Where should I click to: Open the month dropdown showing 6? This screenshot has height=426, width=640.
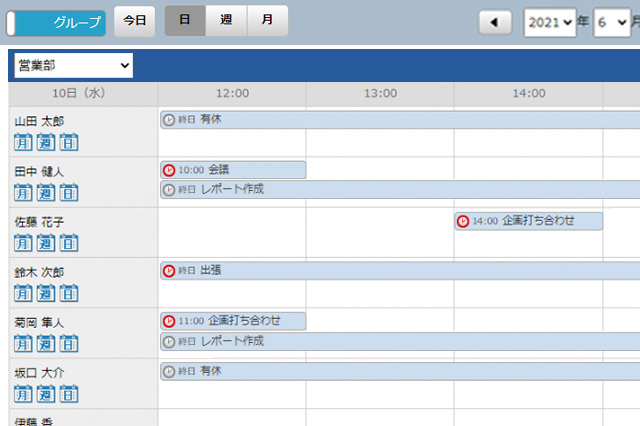610,22
